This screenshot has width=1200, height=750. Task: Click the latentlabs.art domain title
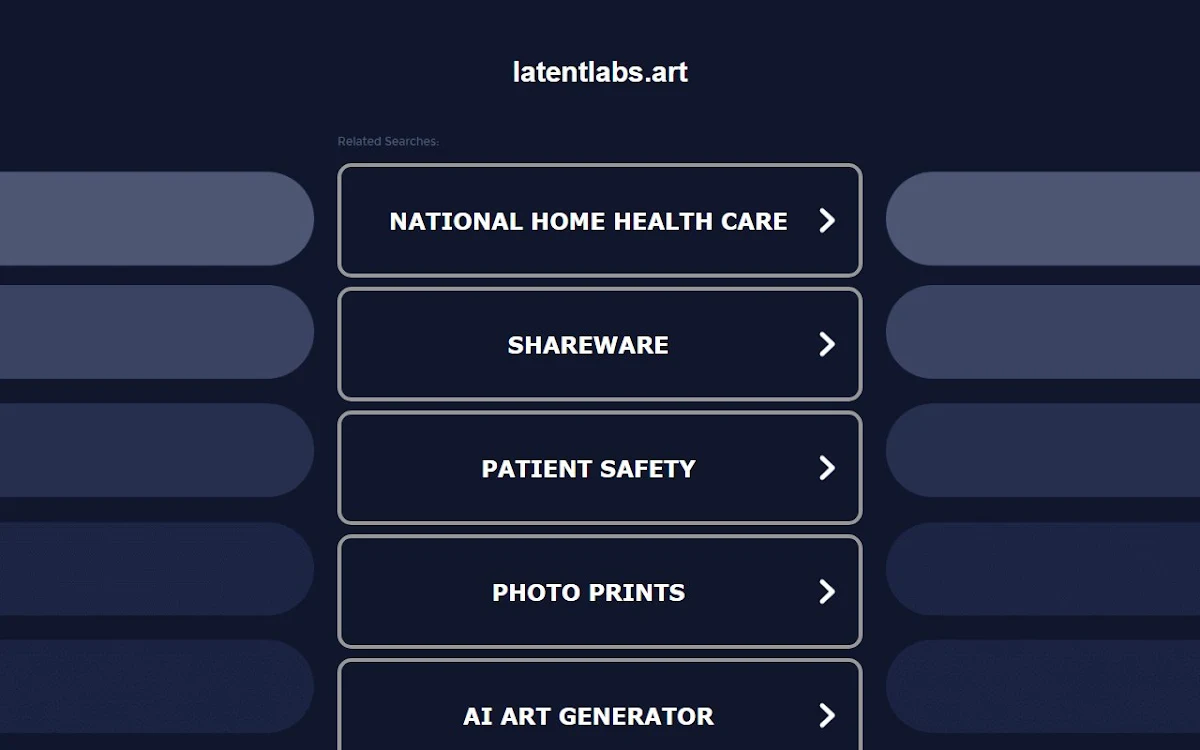click(600, 72)
